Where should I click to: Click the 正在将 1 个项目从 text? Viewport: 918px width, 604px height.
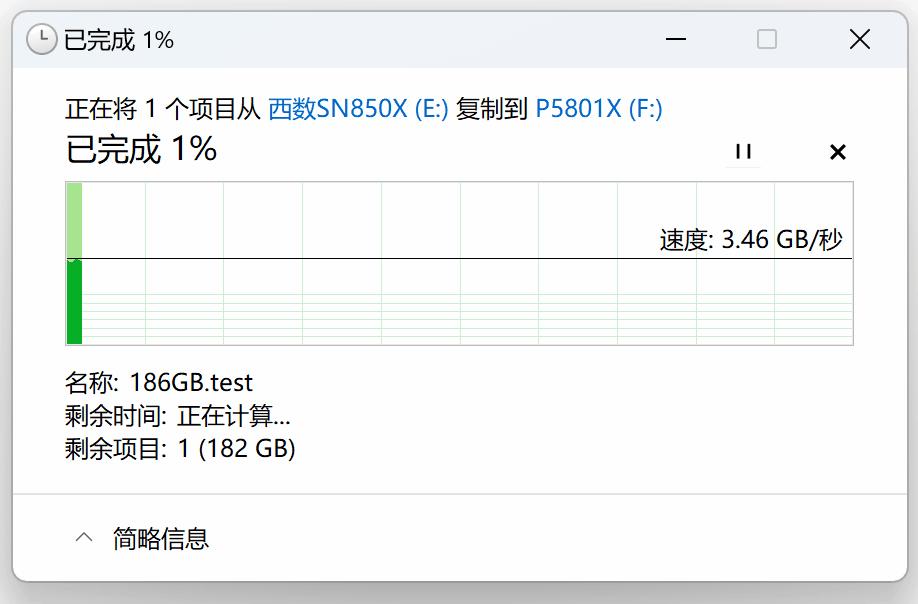coord(163,109)
